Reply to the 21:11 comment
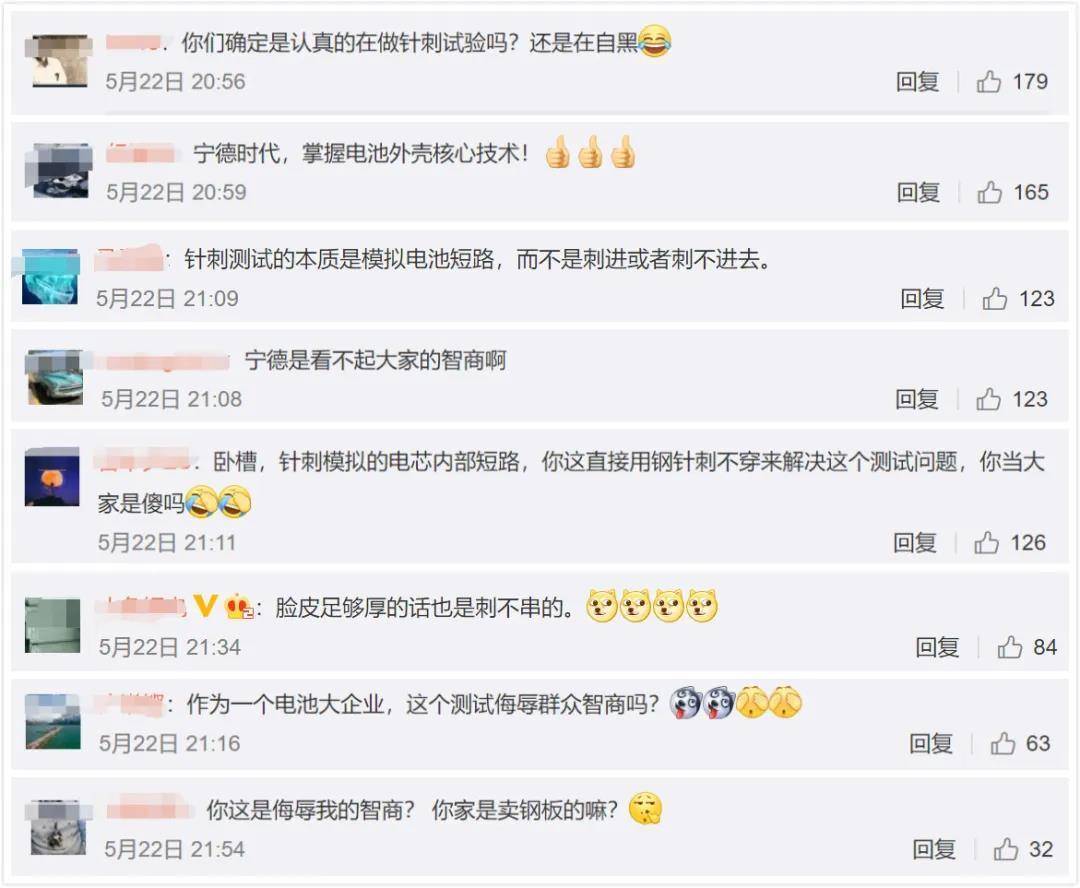1080x888 pixels. coord(915,543)
